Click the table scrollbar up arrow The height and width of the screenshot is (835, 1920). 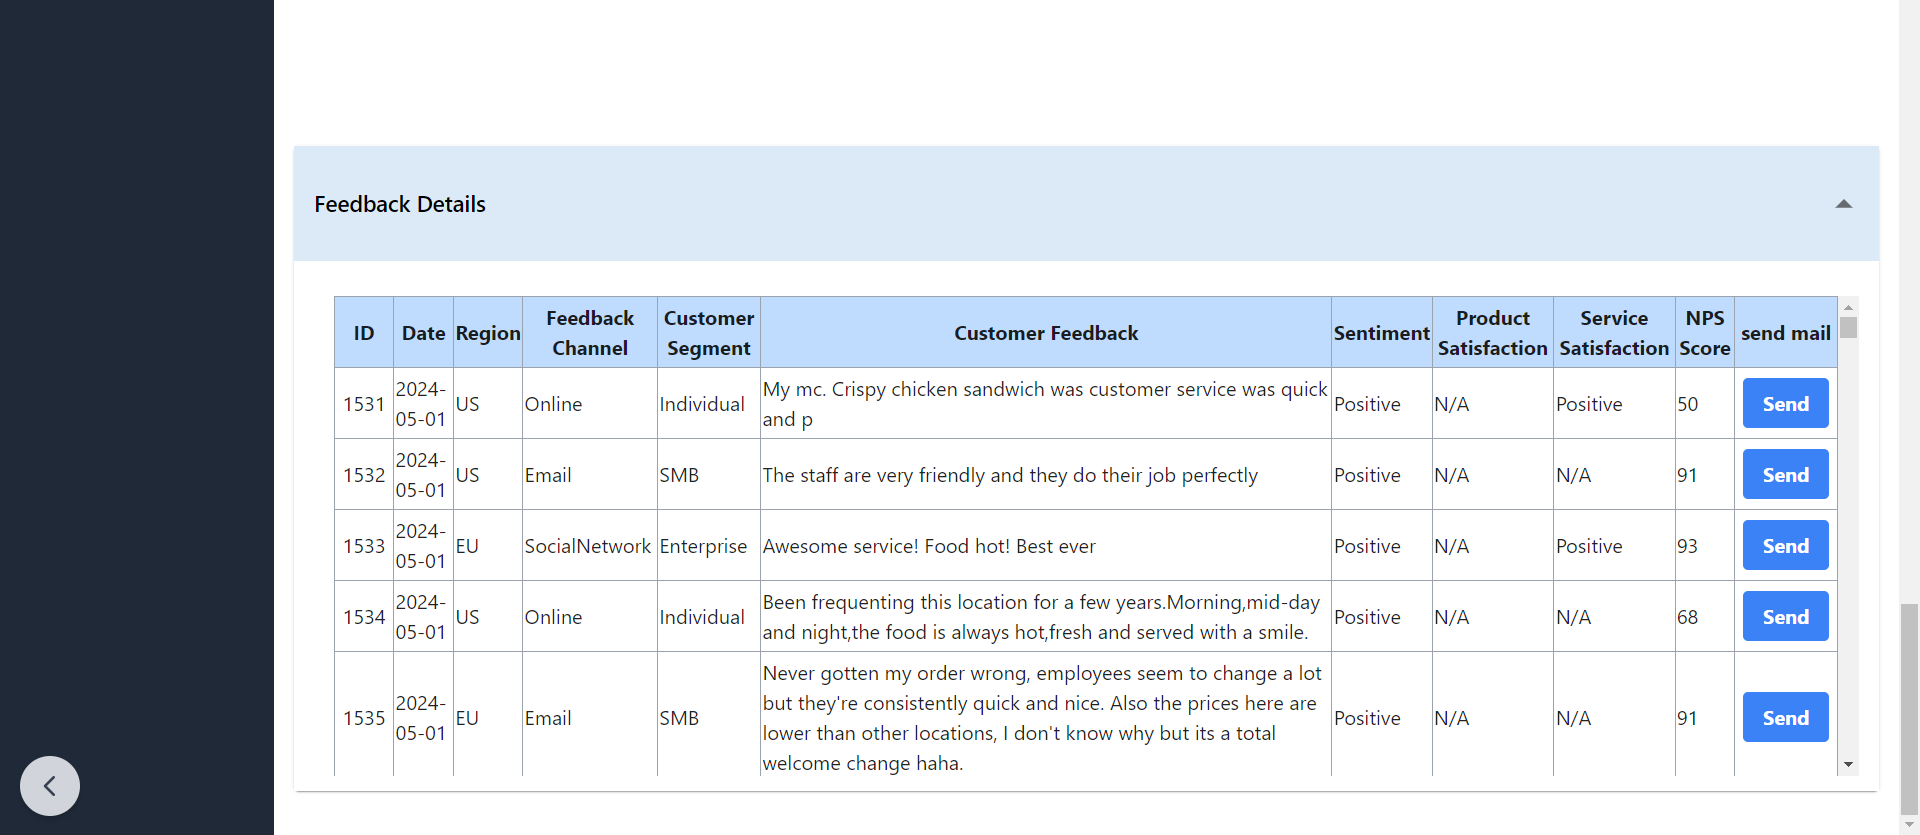tap(1848, 307)
